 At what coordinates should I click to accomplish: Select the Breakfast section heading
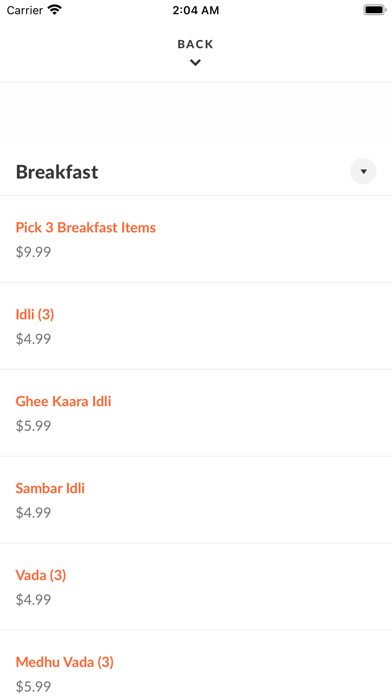[57, 172]
